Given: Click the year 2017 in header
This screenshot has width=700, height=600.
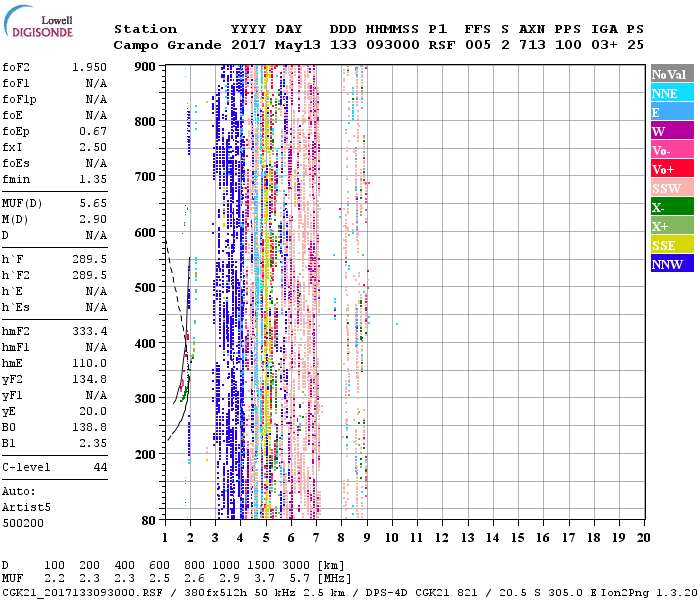Looking at the screenshot, I should pyautogui.click(x=248, y=45).
